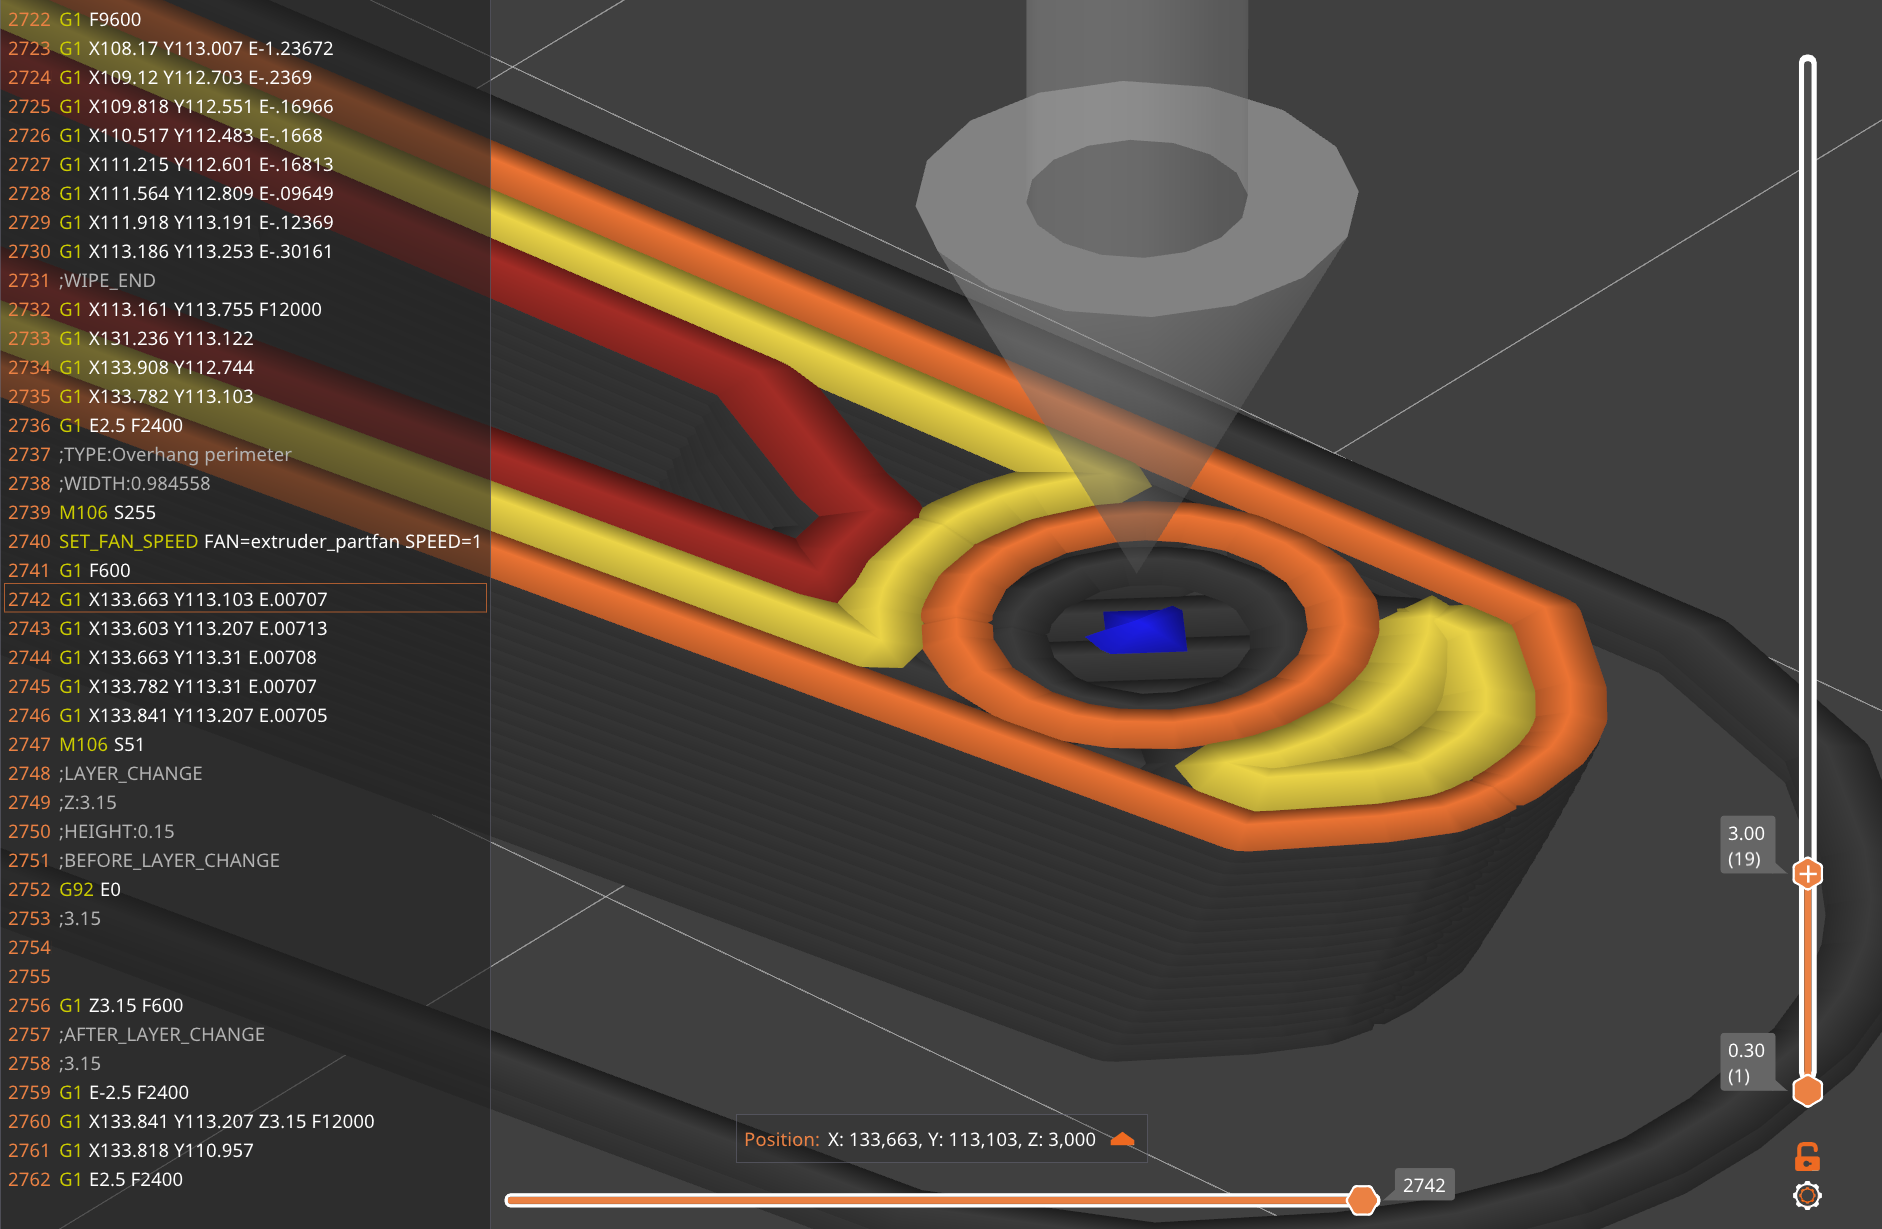Click the ';TYPE:Overhang perimeter' comment line

pyautogui.click(x=175, y=454)
